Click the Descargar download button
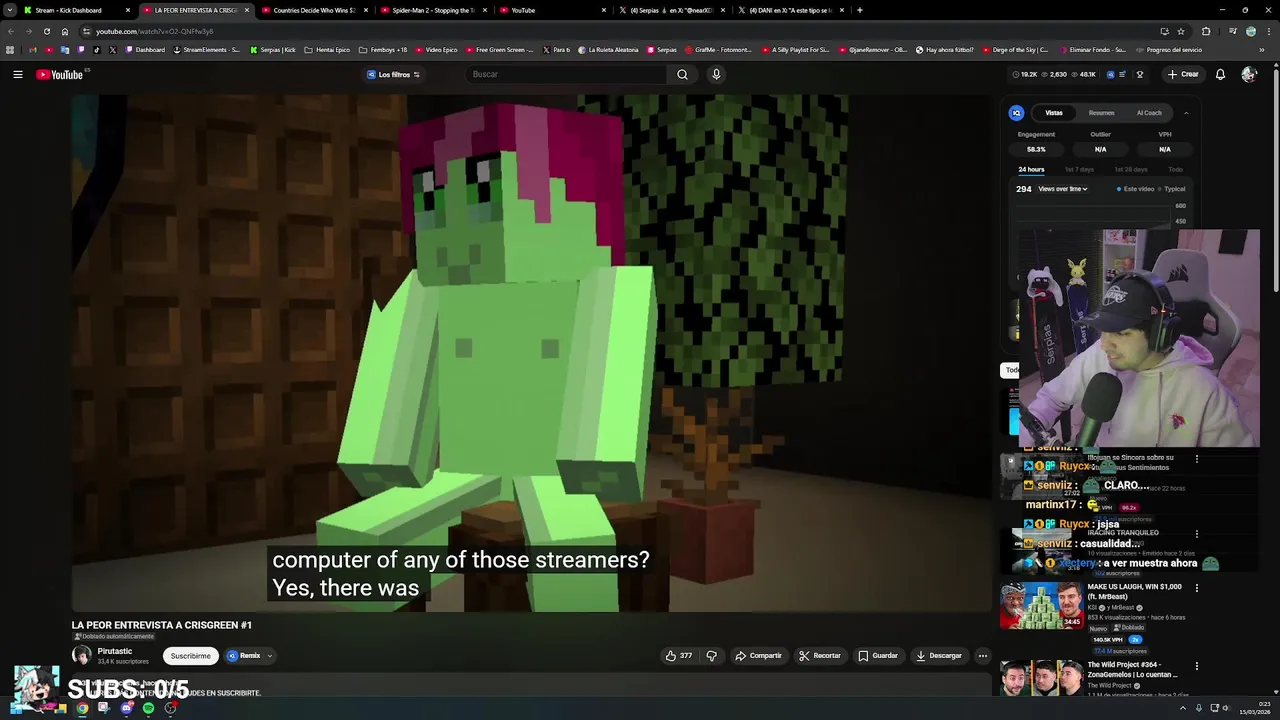 938,656
